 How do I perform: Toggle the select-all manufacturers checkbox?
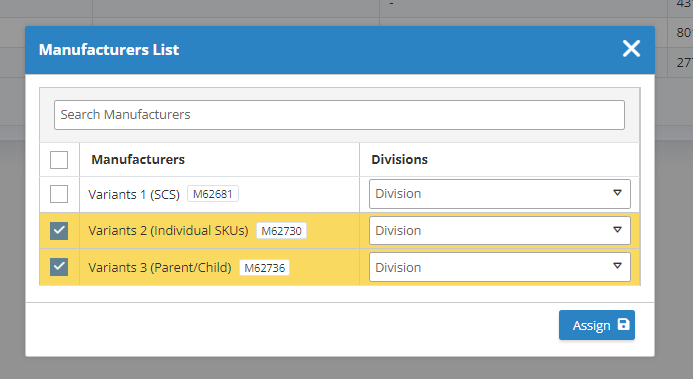59,160
